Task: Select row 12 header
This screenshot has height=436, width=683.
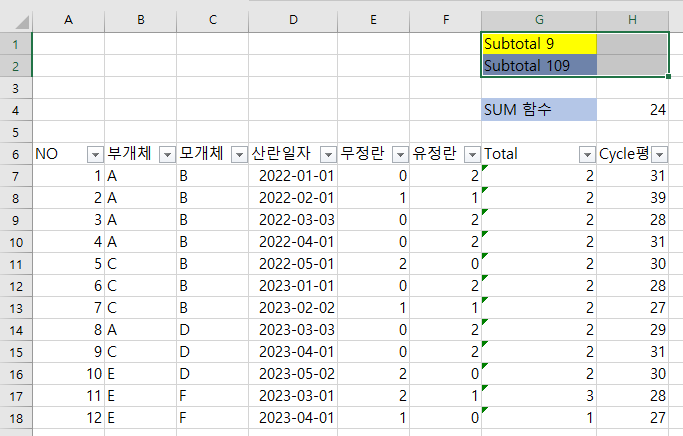Action: tap(16, 286)
